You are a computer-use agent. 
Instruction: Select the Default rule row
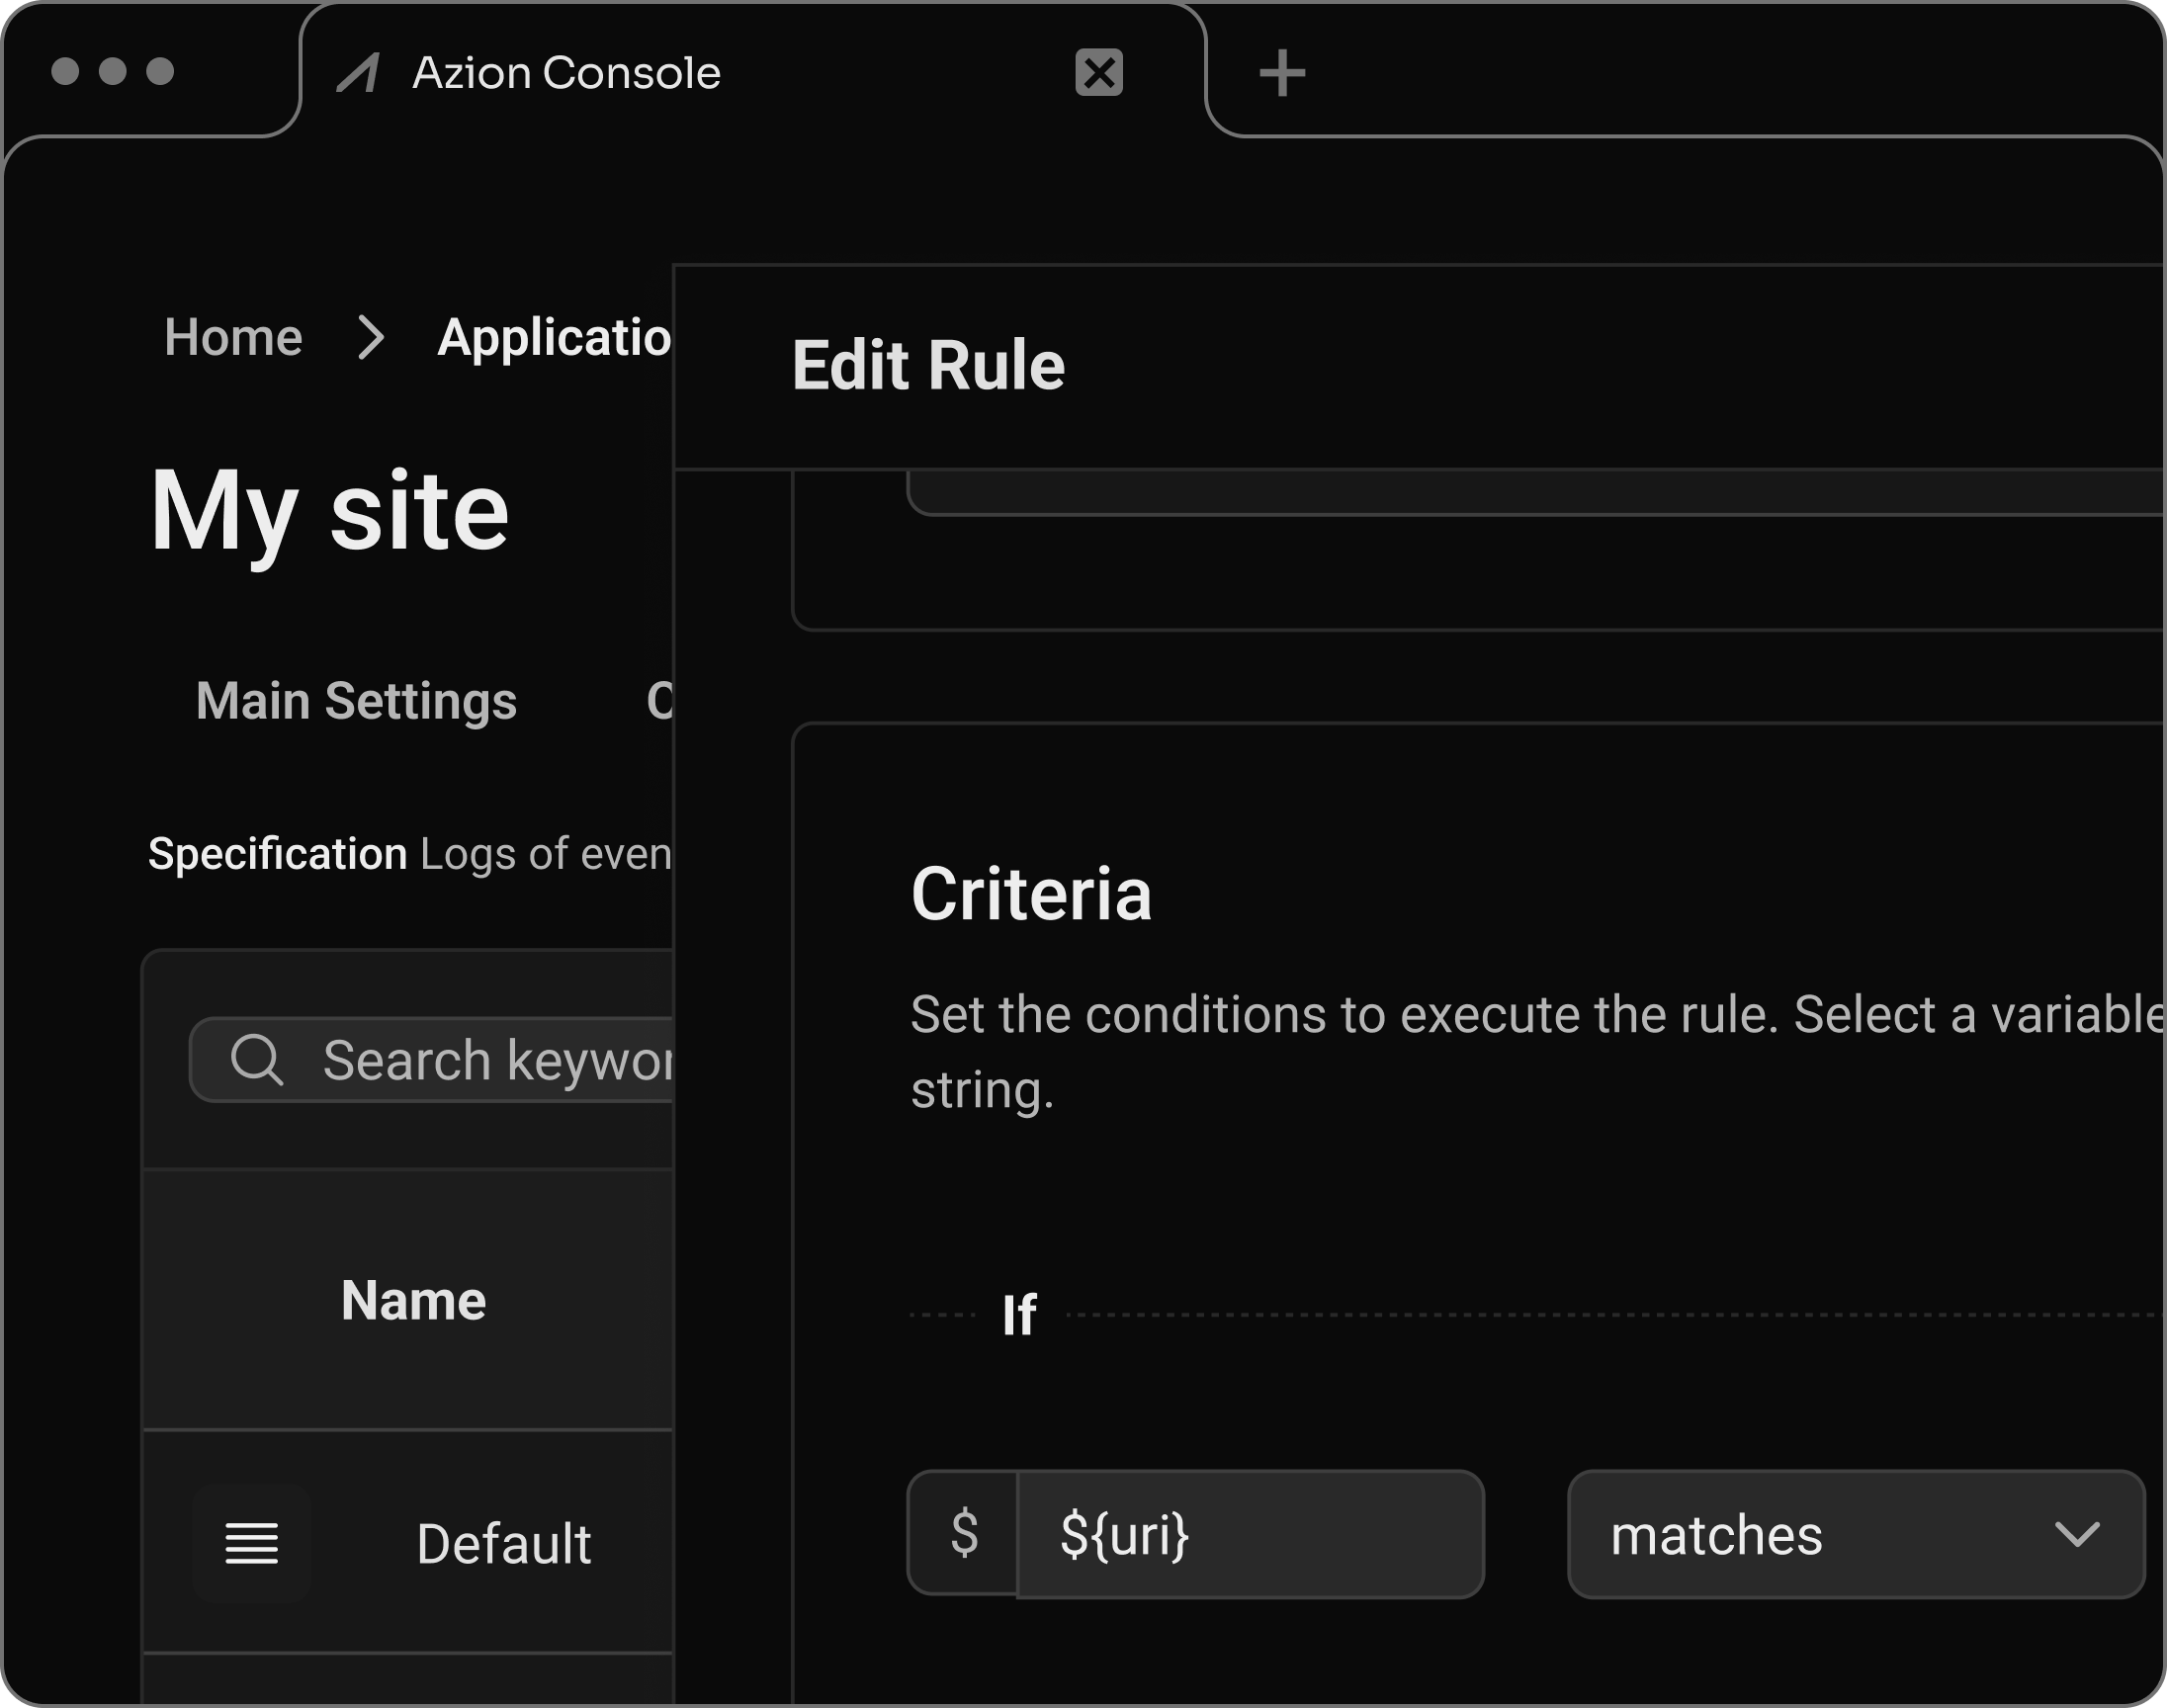[503, 1543]
